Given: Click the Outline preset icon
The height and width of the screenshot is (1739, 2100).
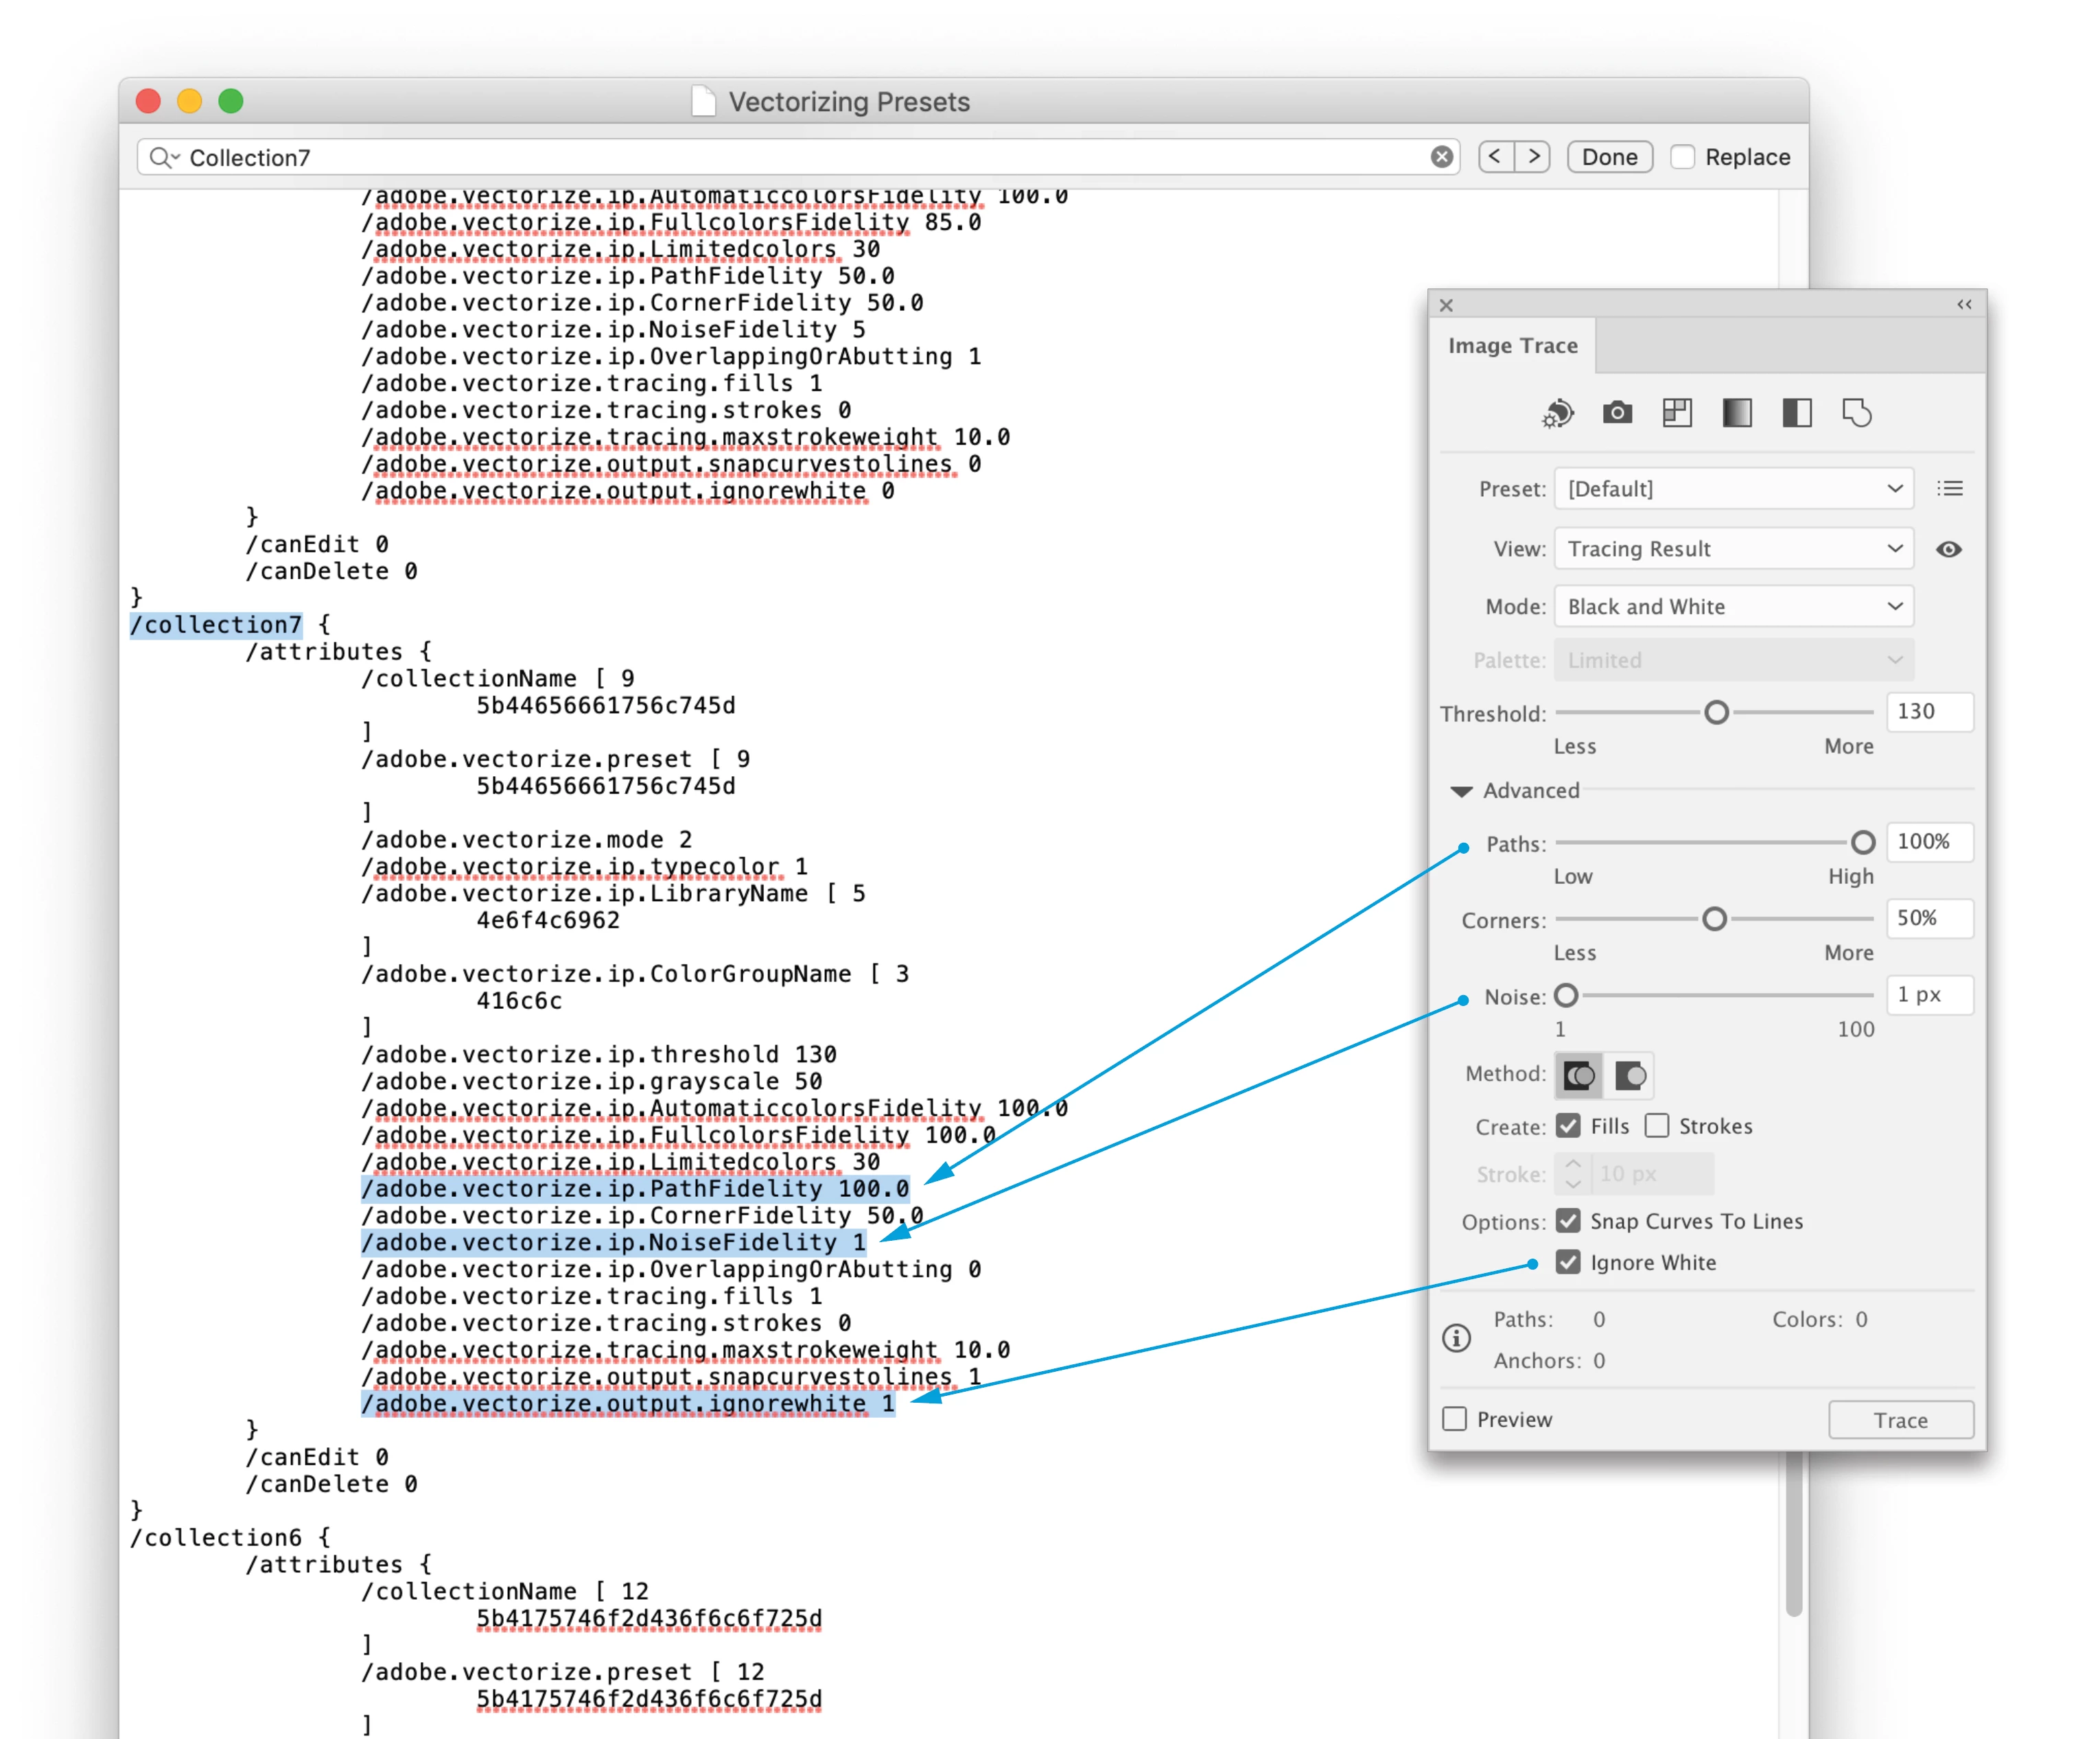Looking at the screenshot, I should tap(1857, 413).
